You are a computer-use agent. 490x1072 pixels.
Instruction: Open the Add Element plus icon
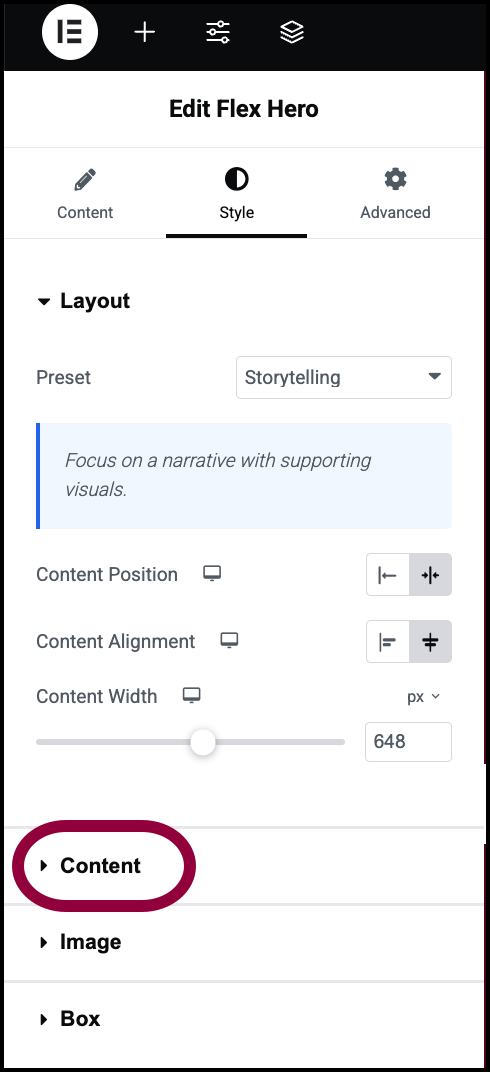(145, 32)
